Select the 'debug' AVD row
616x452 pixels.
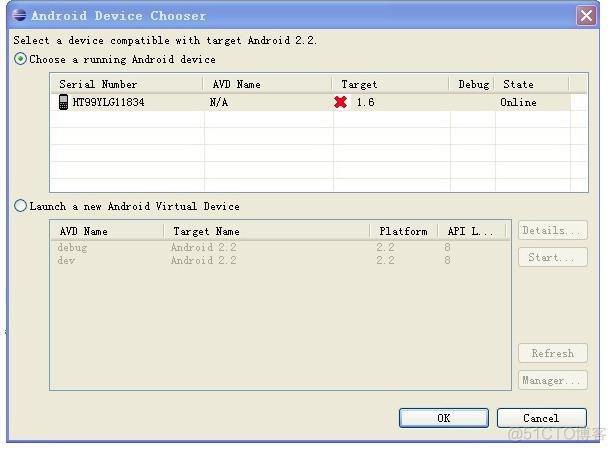click(x=280, y=247)
